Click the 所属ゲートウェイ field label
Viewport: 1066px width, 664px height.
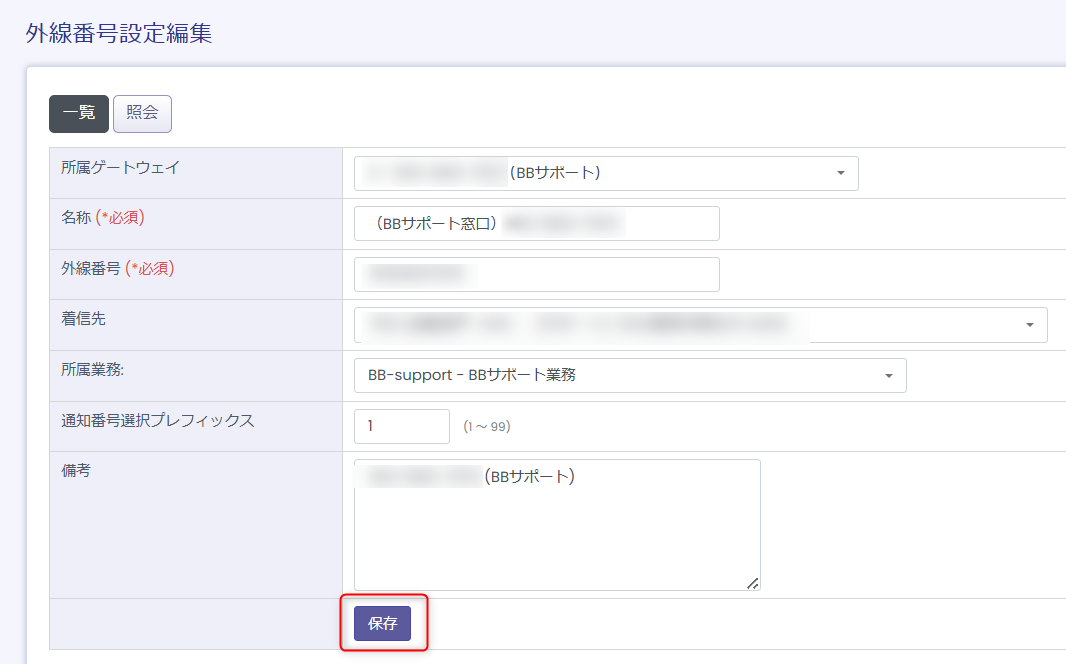[x=120, y=168]
